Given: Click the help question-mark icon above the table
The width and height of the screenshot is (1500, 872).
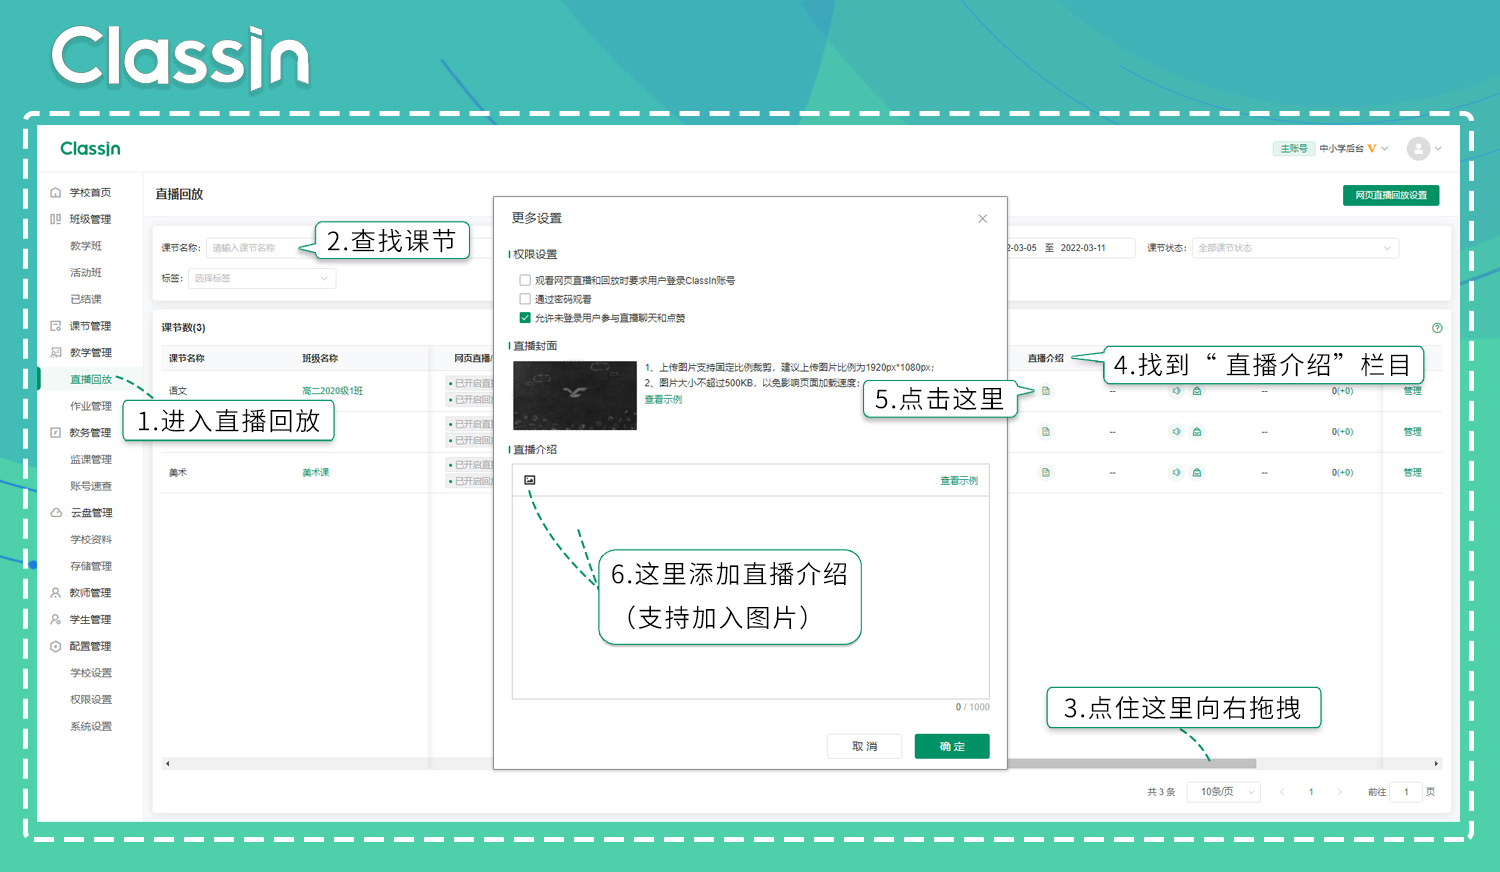Looking at the screenshot, I should [1437, 328].
